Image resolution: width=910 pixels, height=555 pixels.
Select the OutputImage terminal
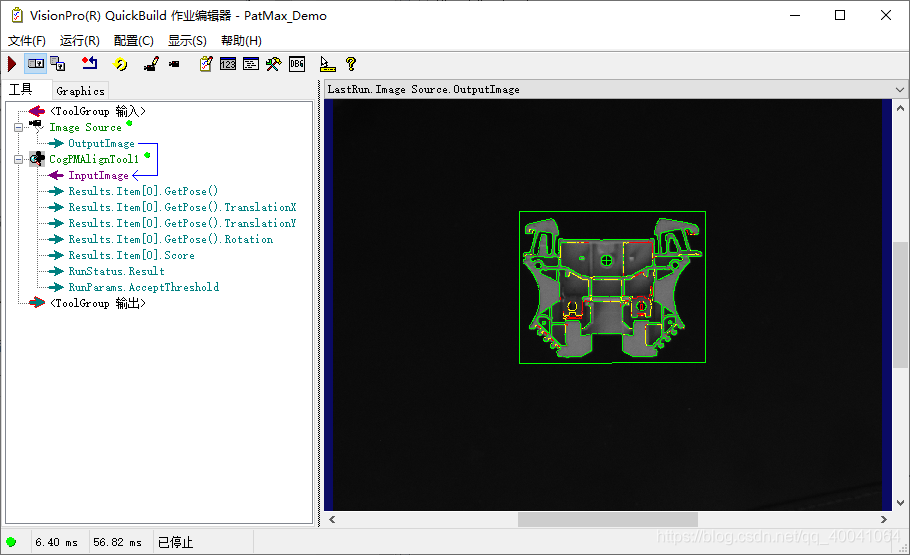pos(101,143)
